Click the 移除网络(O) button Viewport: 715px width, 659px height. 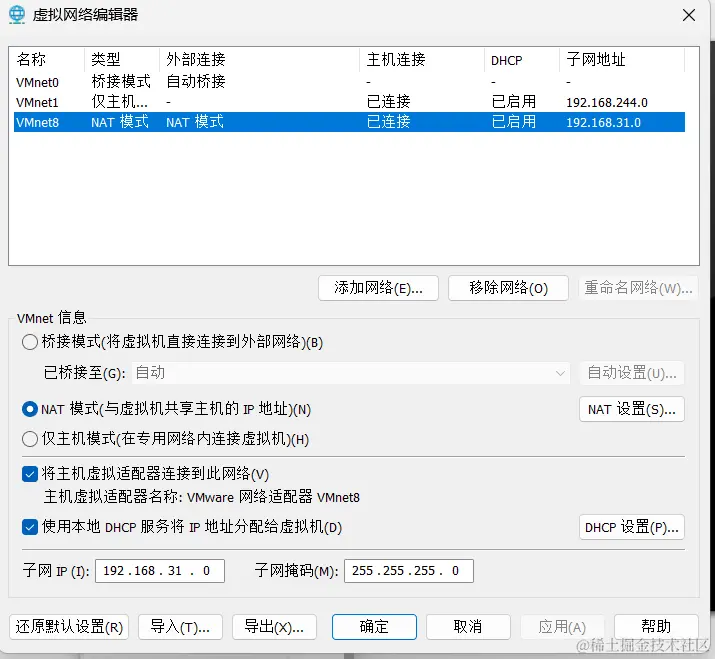508,288
